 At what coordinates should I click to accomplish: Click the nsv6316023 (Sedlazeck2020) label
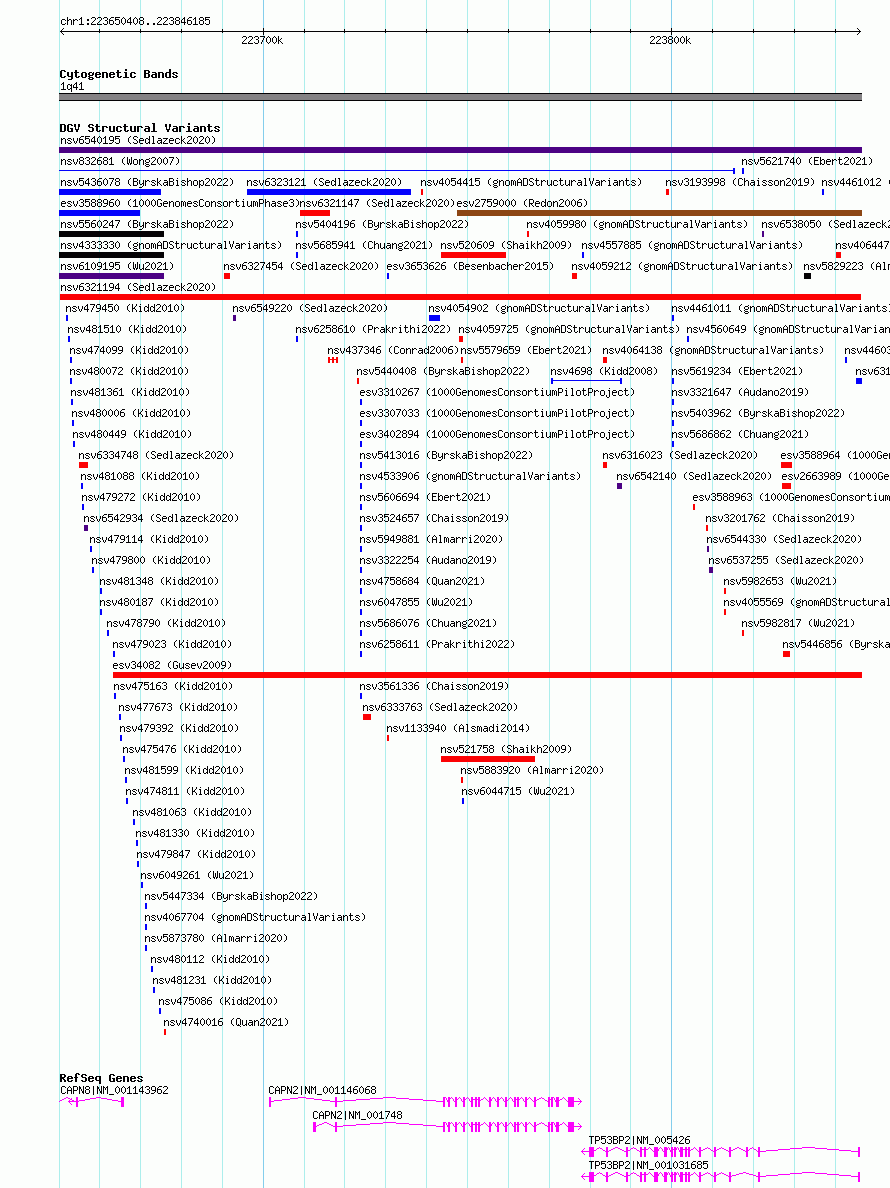pyautogui.click(x=679, y=455)
